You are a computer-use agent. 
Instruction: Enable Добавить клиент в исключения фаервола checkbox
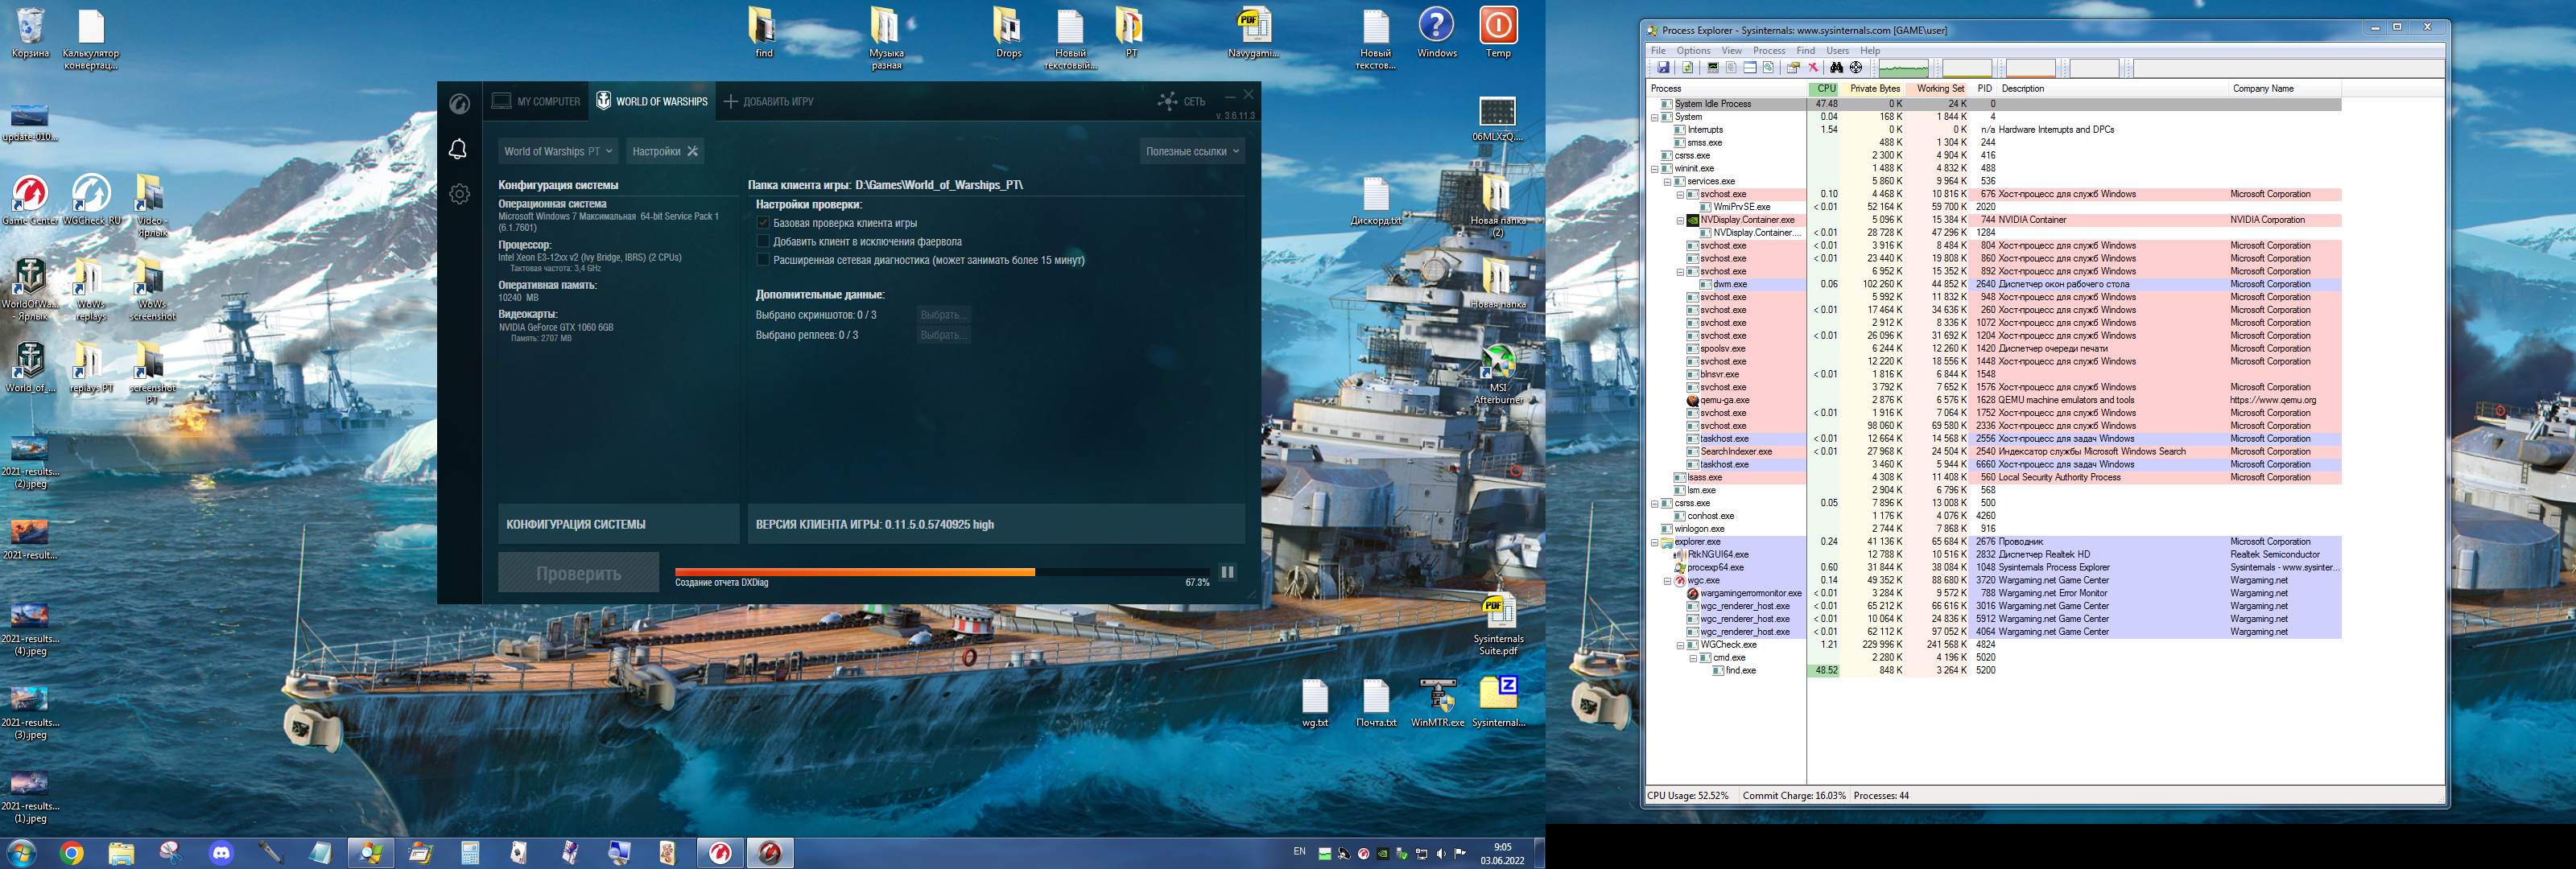pyautogui.click(x=763, y=241)
